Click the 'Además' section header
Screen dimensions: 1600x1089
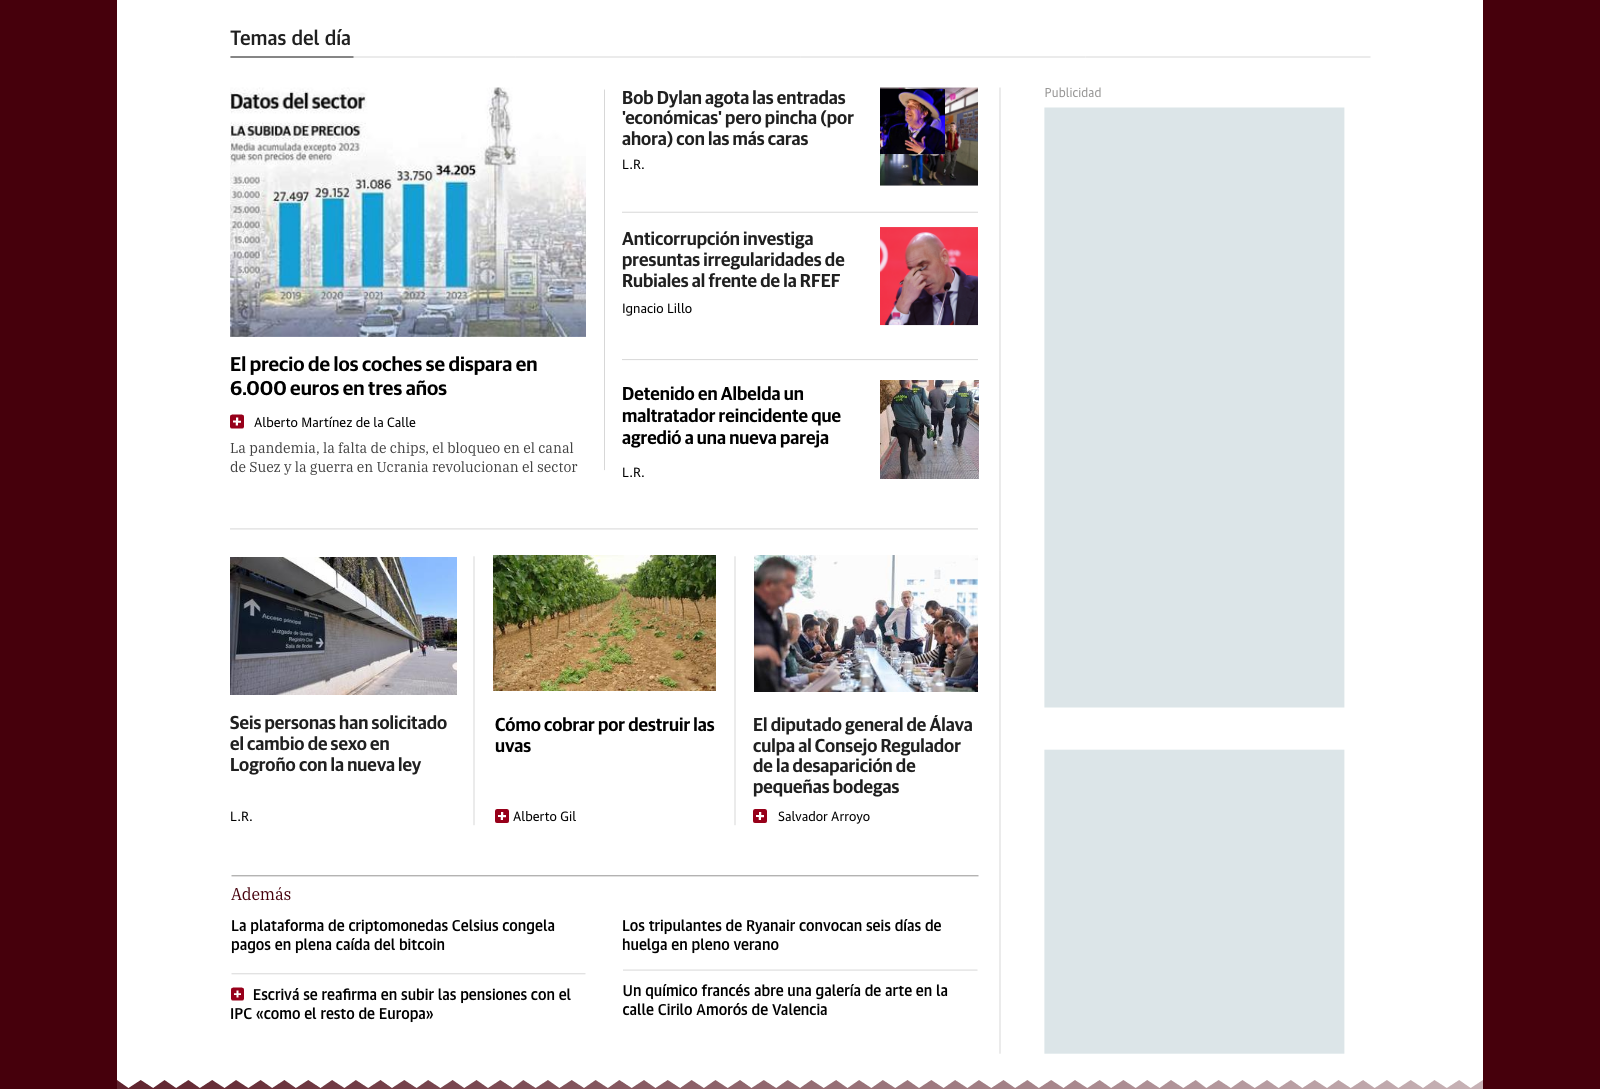tap(260, 894)
